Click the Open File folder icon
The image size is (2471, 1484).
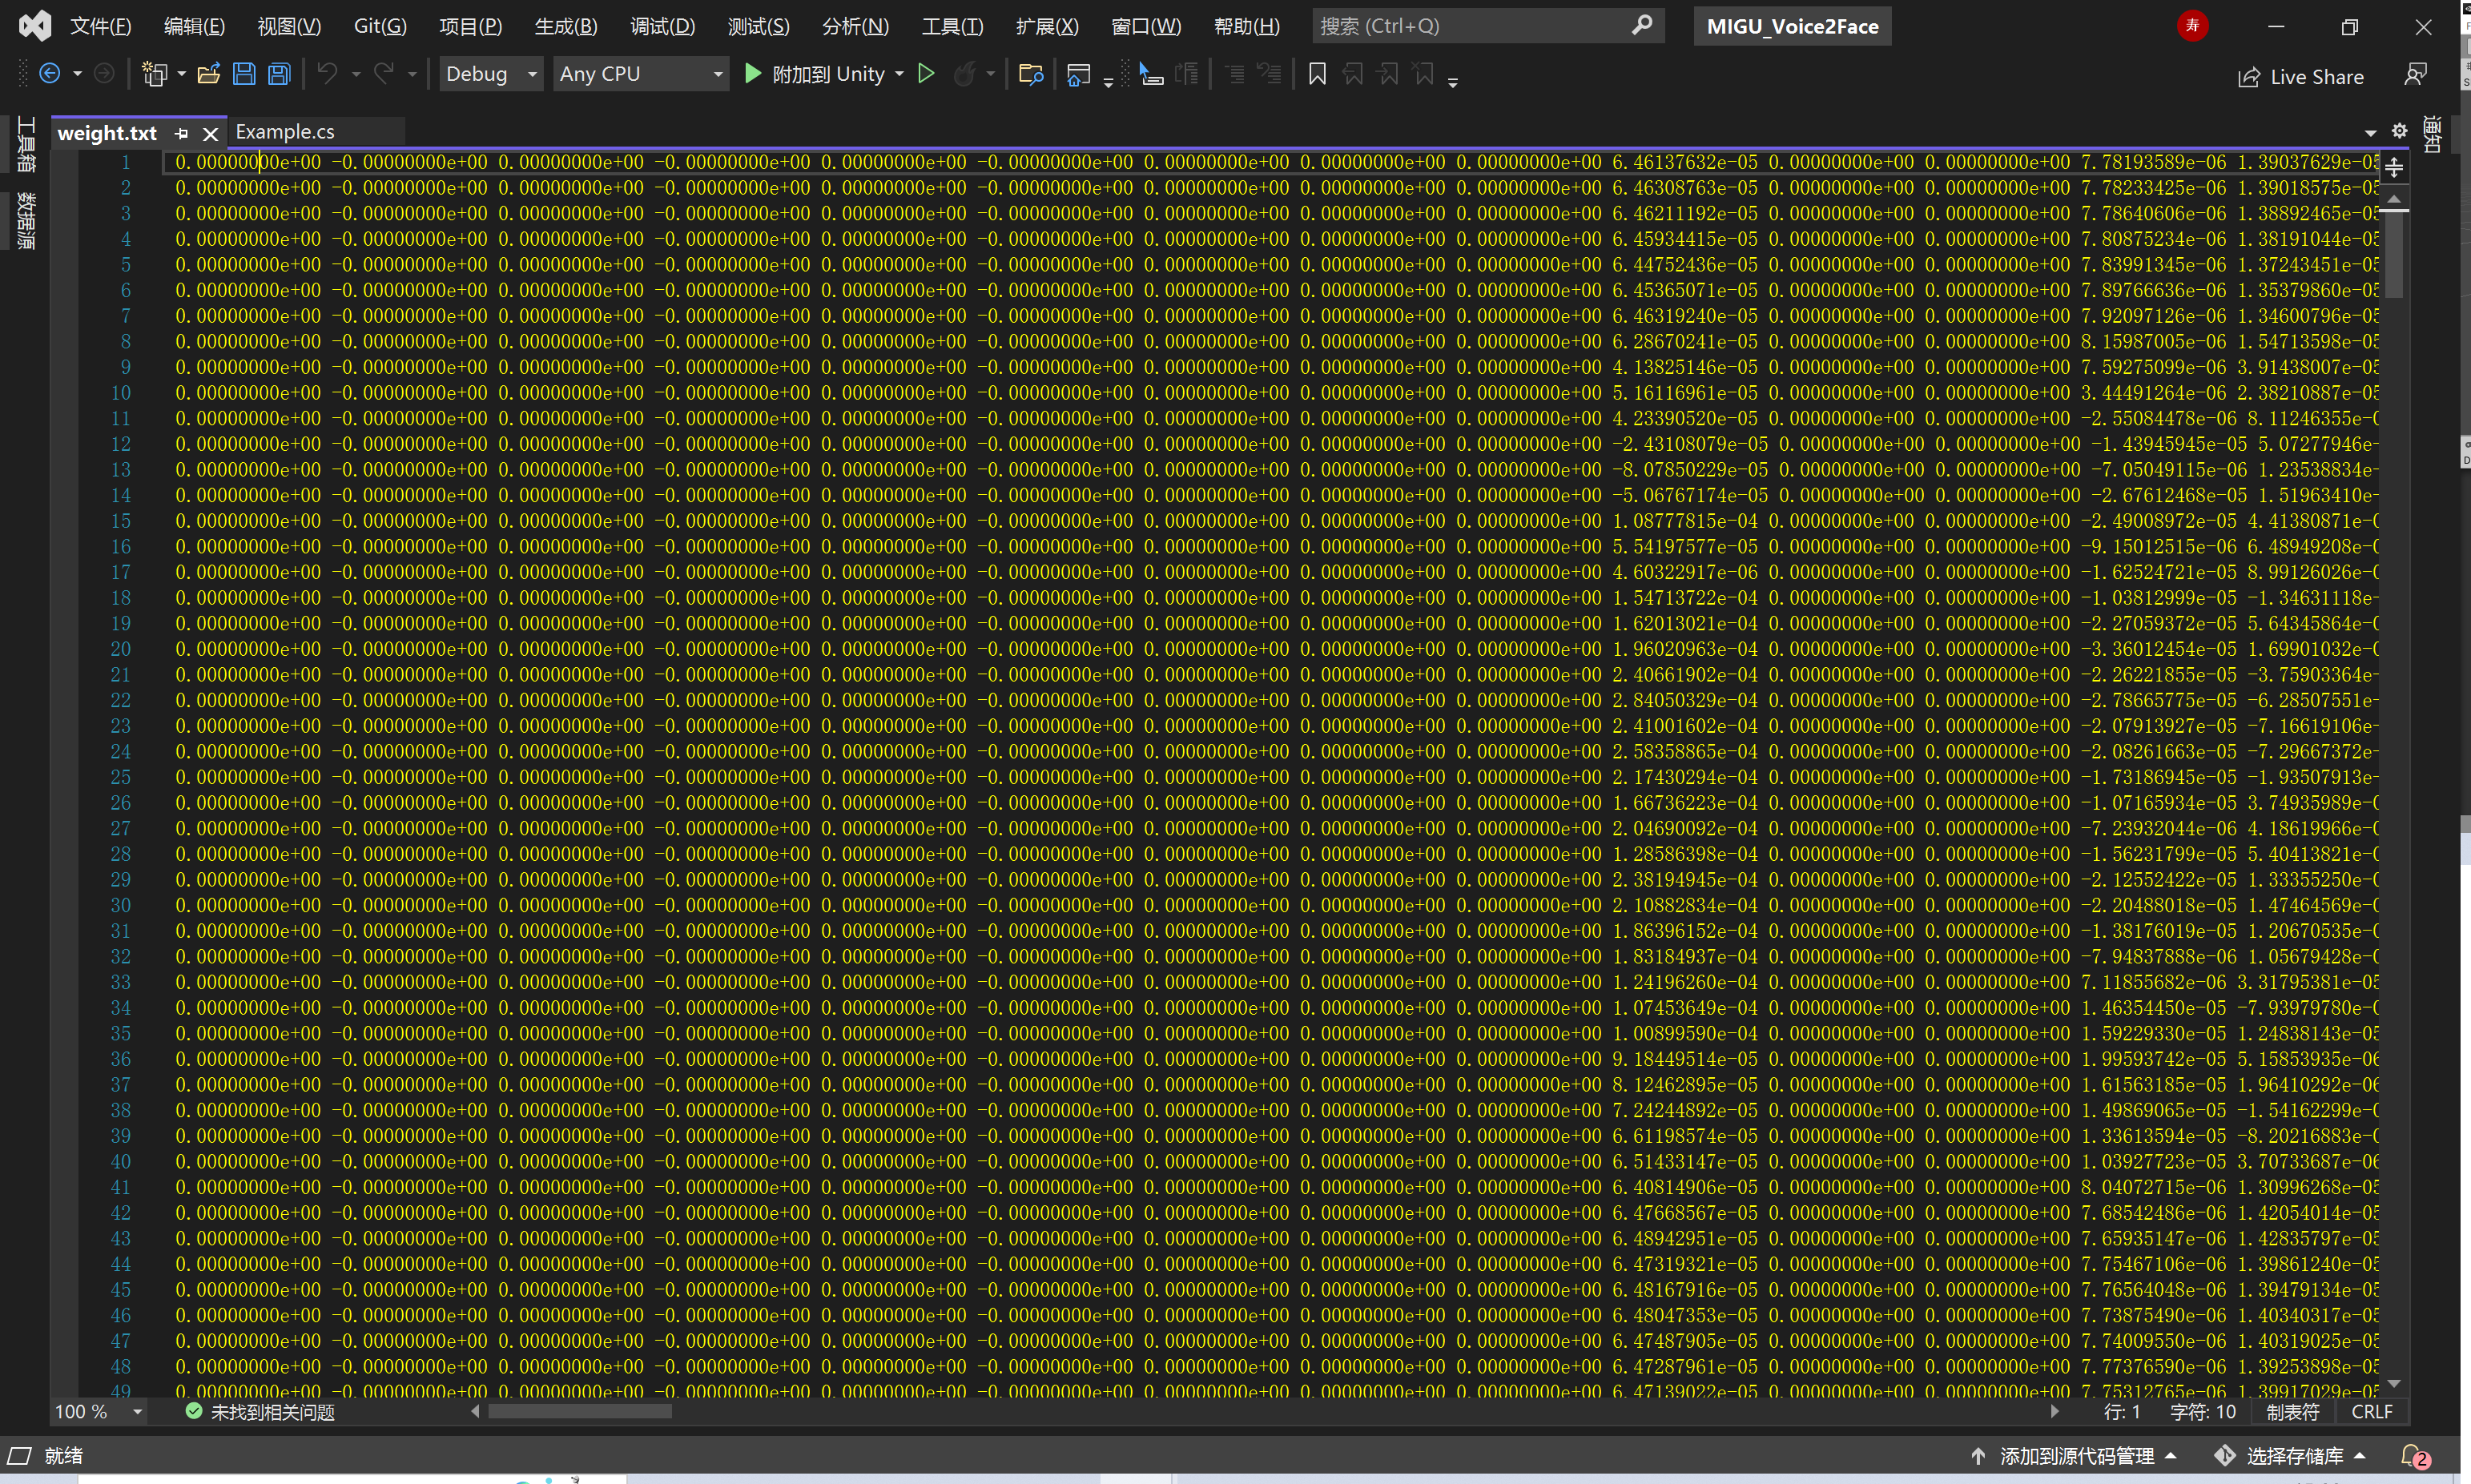(x=208, y=74)
